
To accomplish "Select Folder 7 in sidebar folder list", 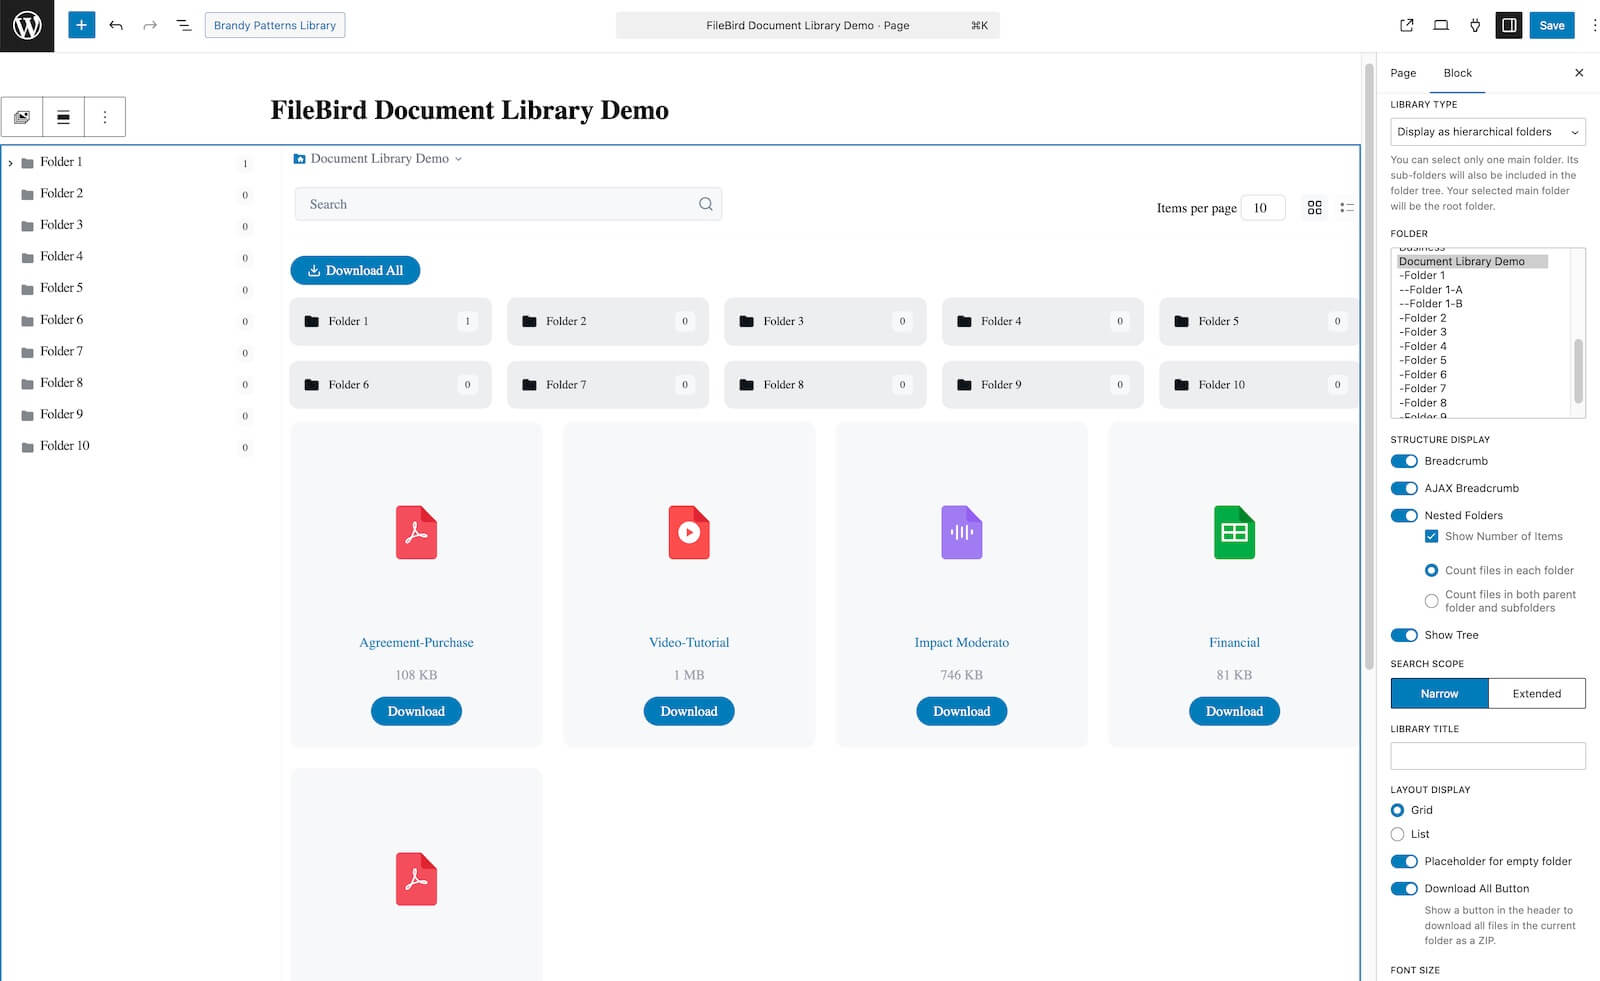I will (1423, 388).
